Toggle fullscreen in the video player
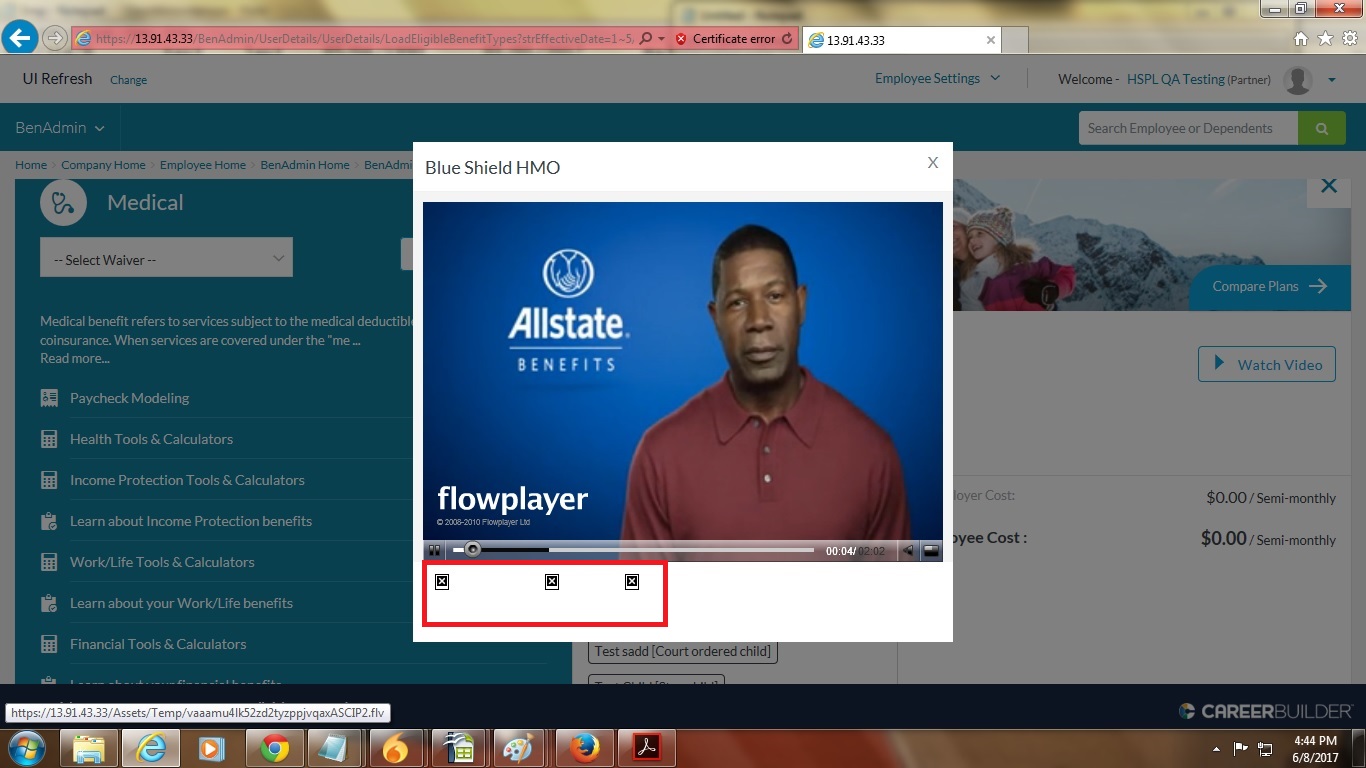The height and width of the screenshot is (768, 1366). (931, 550)
